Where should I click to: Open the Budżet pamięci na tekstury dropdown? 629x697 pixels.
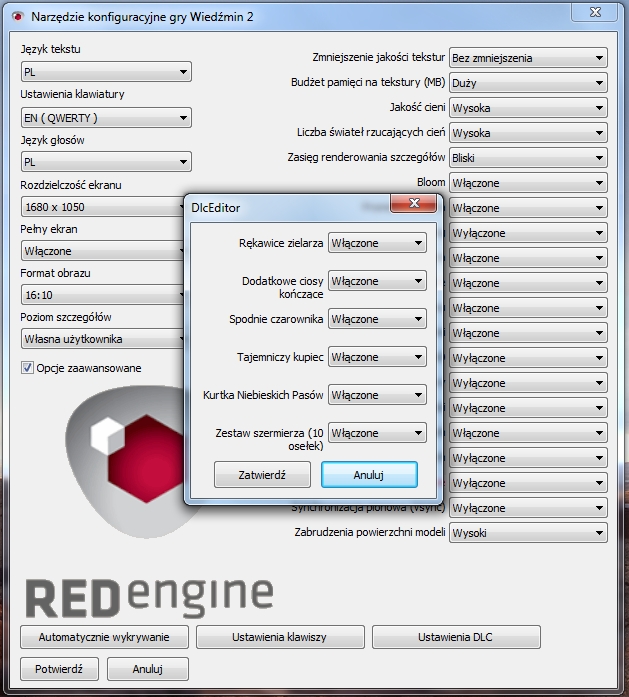(x=528, y=83)
